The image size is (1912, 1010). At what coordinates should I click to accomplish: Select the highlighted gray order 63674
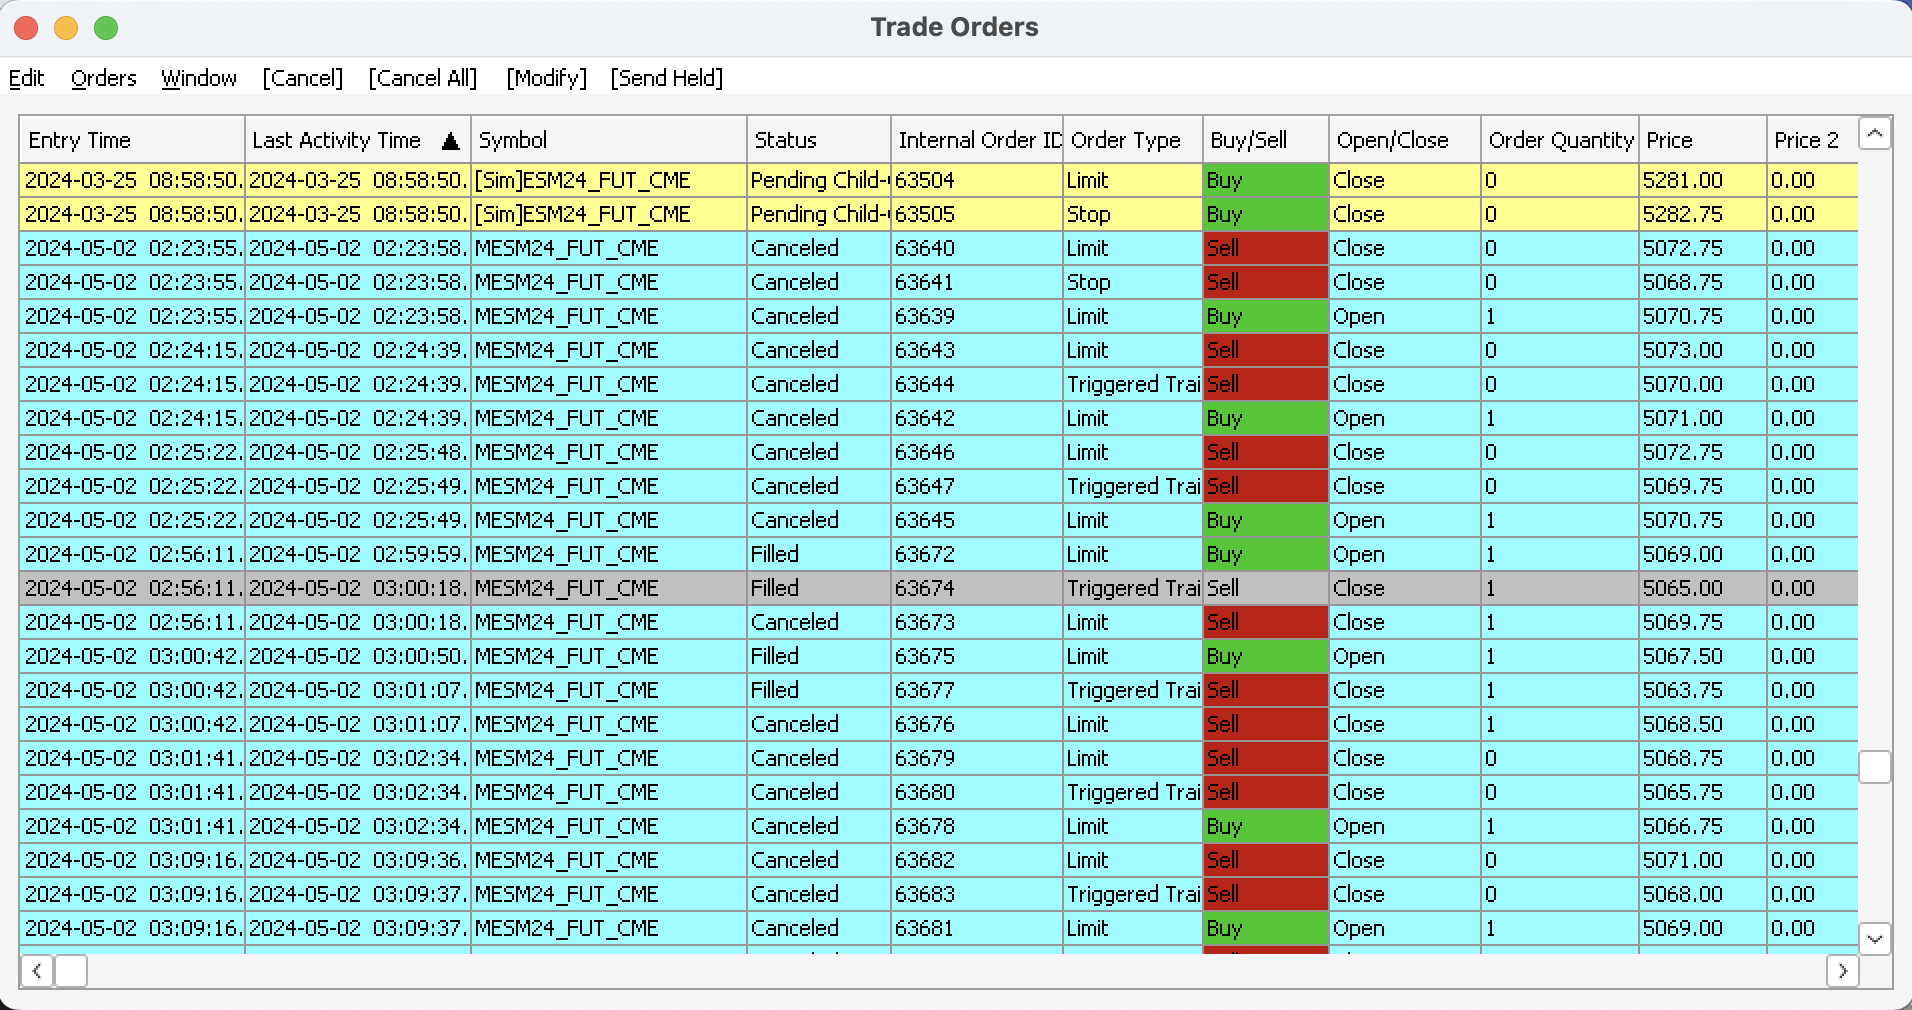pos(939,588)
